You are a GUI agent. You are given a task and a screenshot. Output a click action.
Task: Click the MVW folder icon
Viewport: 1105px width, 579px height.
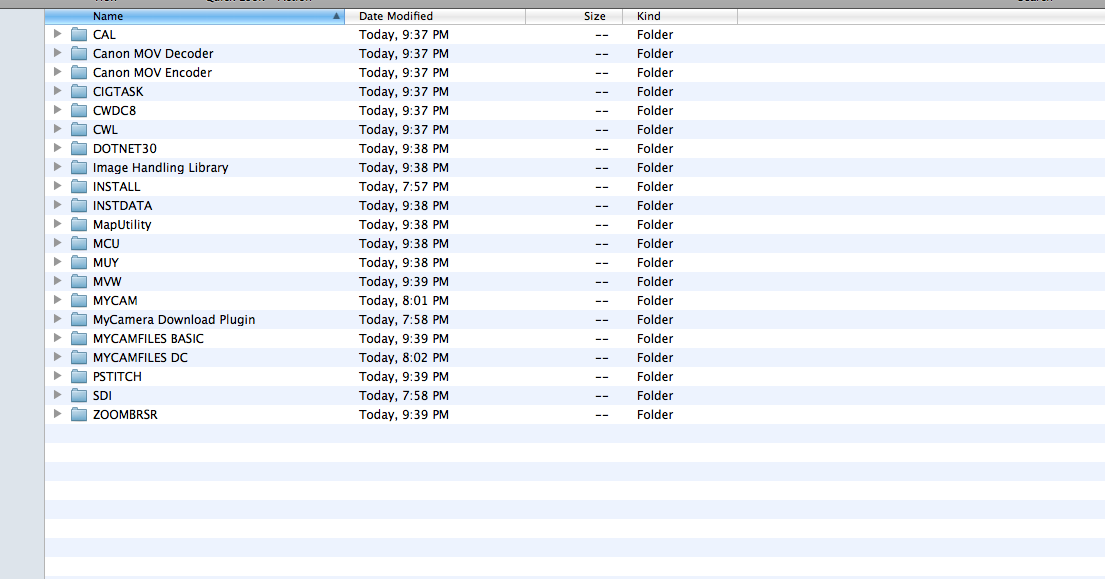coord(79,282)
